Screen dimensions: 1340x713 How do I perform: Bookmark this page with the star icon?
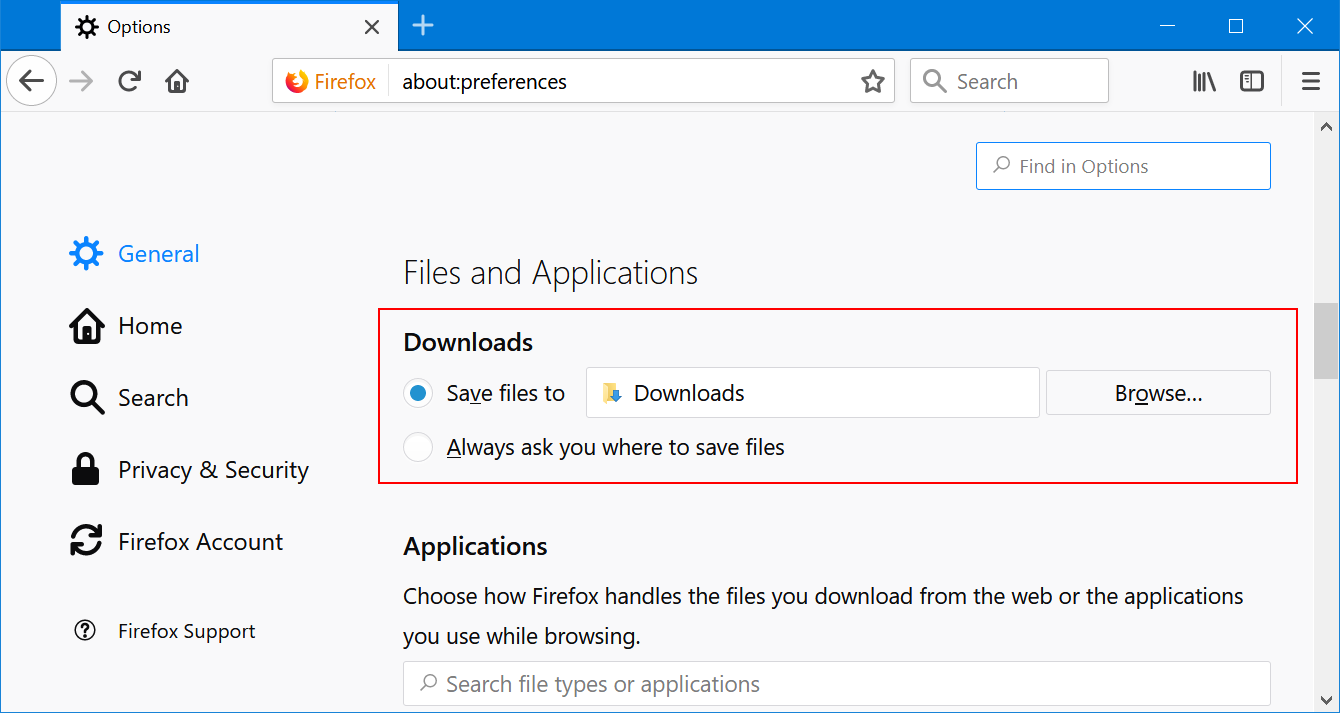(x=872, y=82)
